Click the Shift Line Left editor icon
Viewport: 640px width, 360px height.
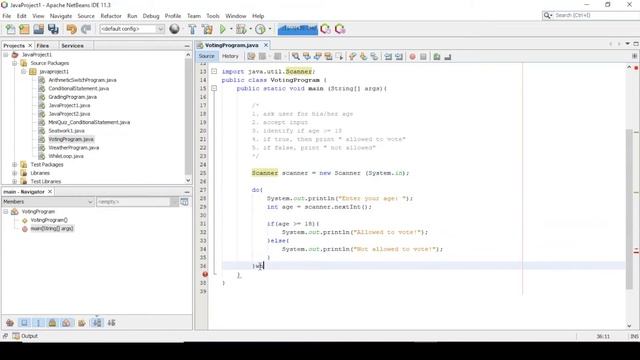tap(388, 57)
